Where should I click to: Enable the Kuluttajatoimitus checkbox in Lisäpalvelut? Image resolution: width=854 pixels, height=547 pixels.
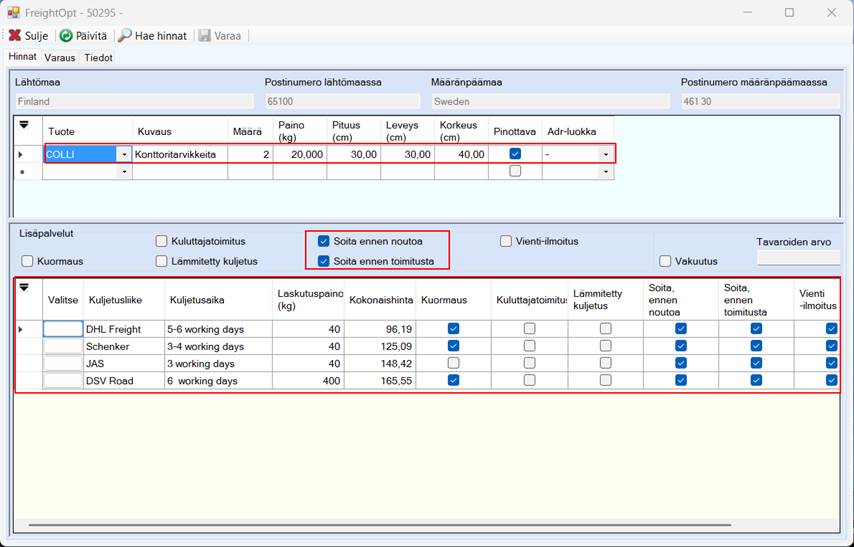[161, 241]
